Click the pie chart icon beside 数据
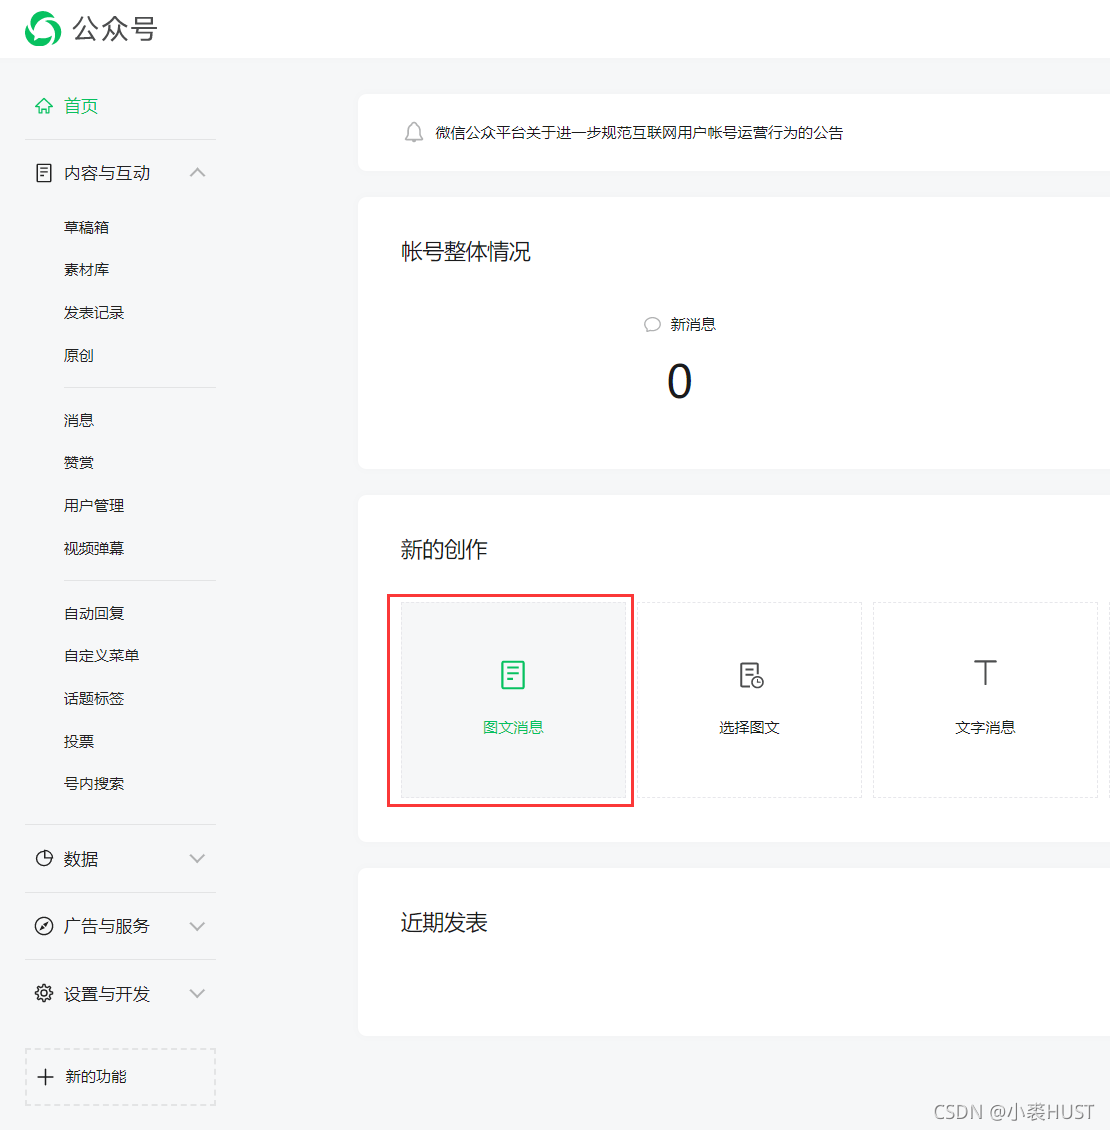The height and width of the screenshot is (1130, 1110). tap(44, 858)
